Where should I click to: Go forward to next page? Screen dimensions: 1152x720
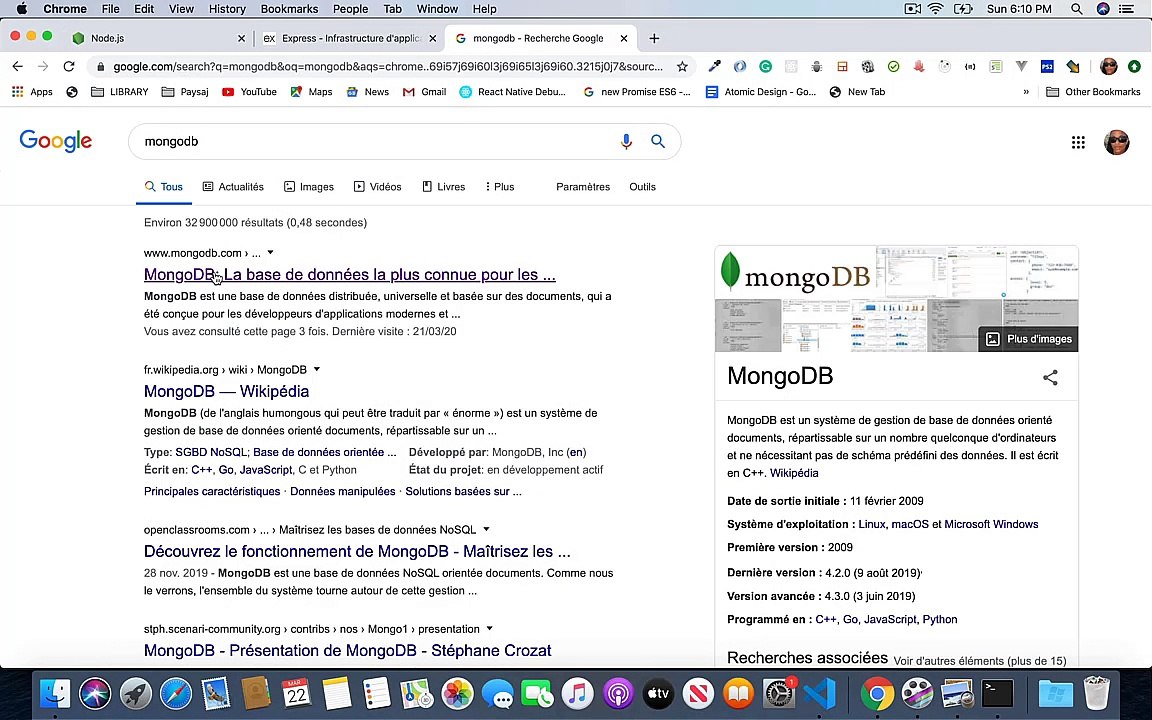43,67
